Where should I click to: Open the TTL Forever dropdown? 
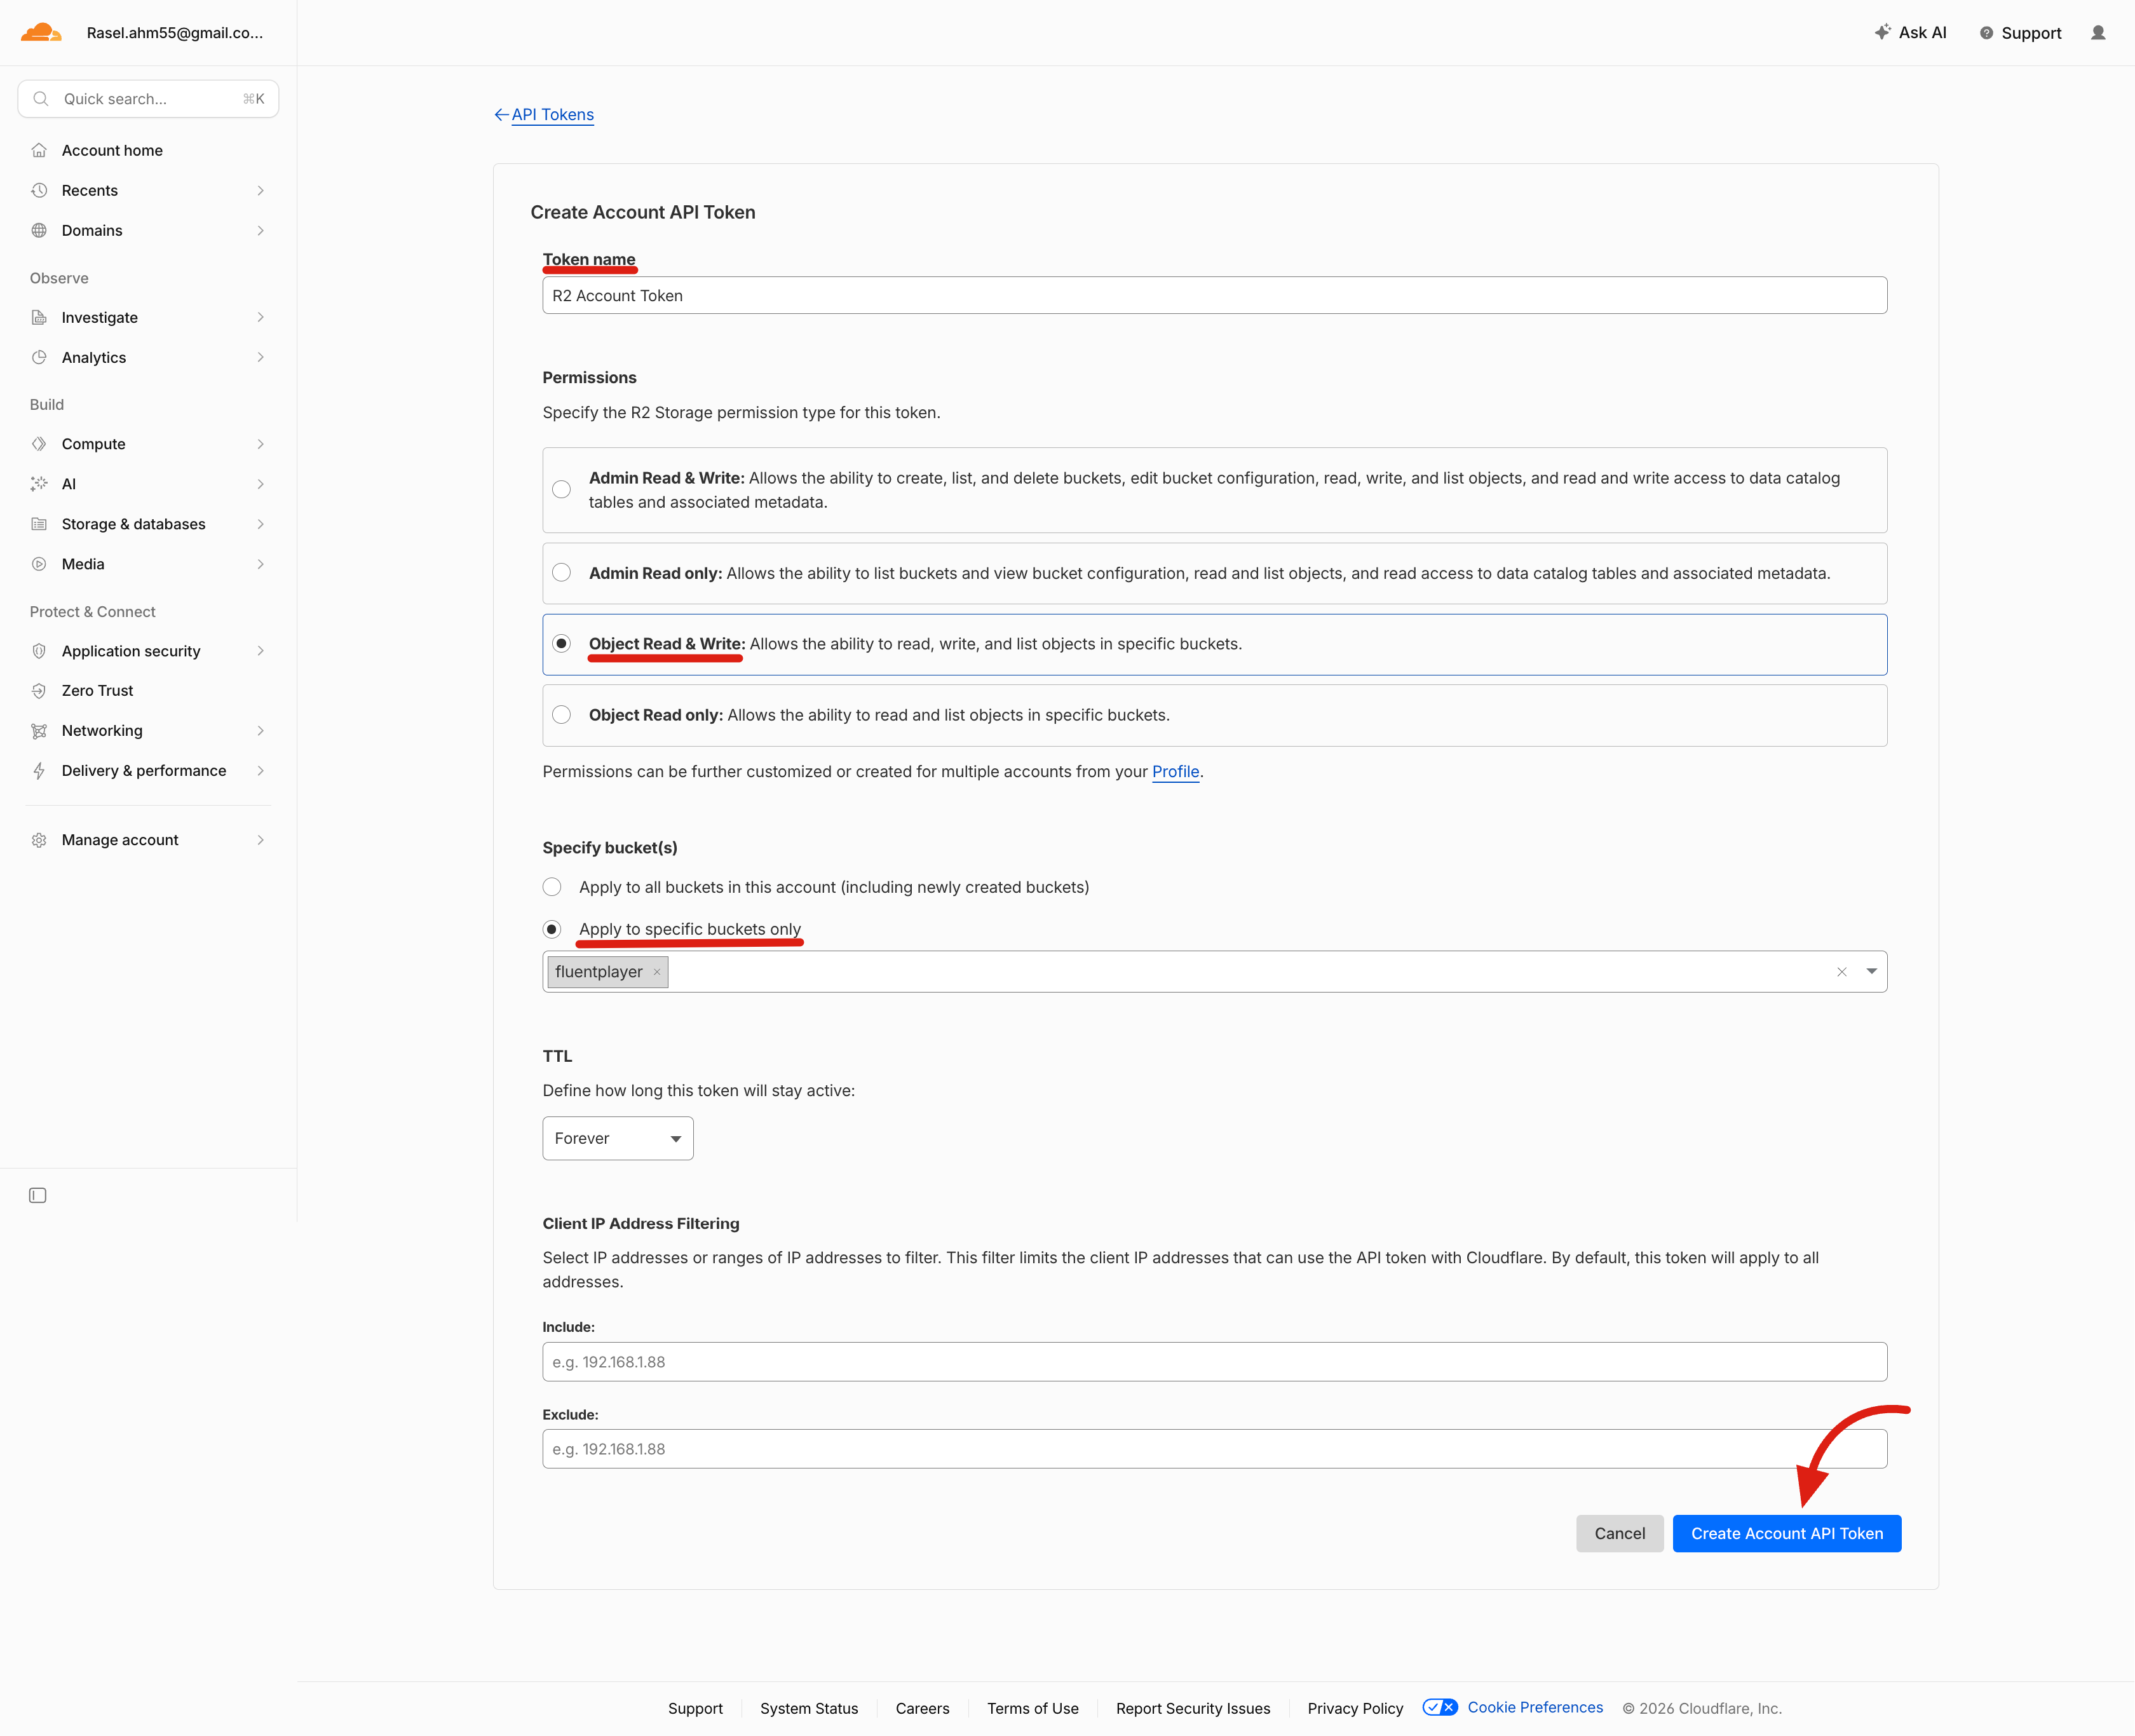pyautogui.click(x=618, y=1138)
